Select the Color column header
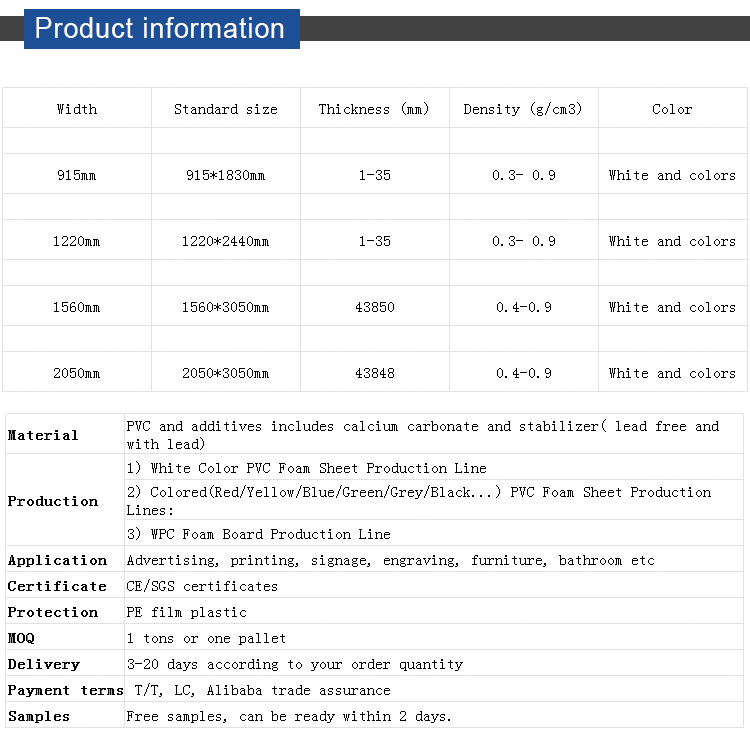Viewport: 750px width, 737px height. coord(672,109)
